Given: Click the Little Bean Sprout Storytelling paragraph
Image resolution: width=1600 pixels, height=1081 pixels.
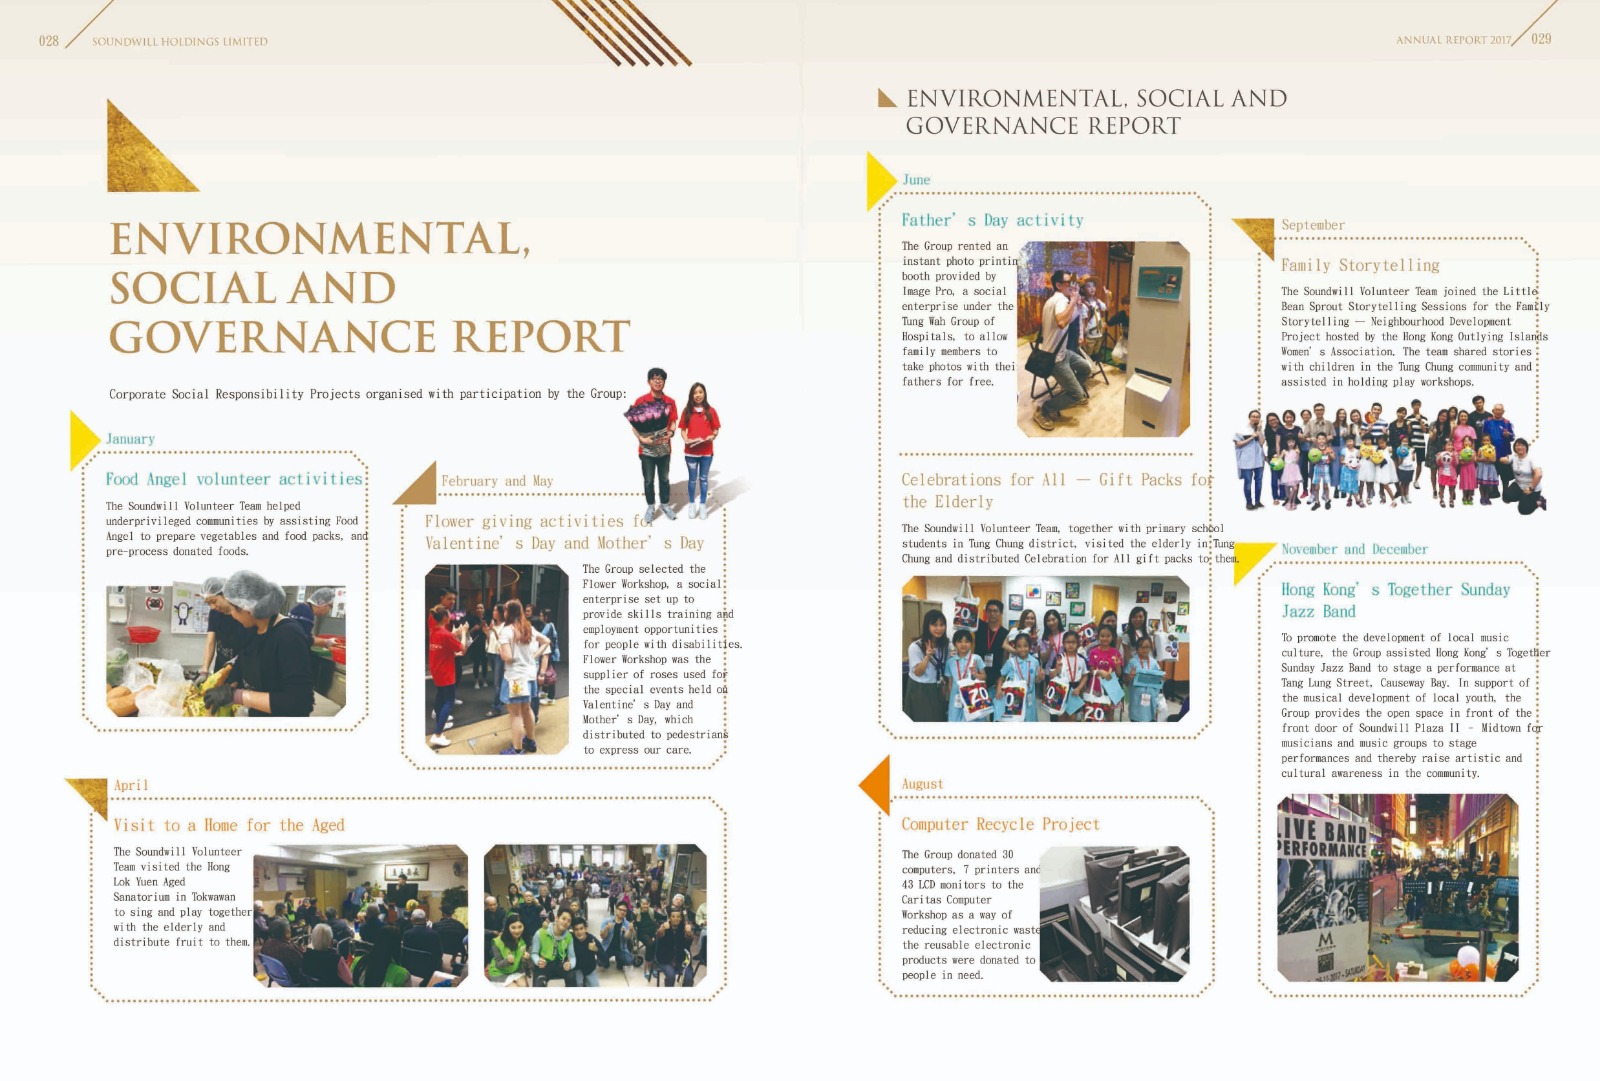Looking at the screenshot, I should 1415,336.
